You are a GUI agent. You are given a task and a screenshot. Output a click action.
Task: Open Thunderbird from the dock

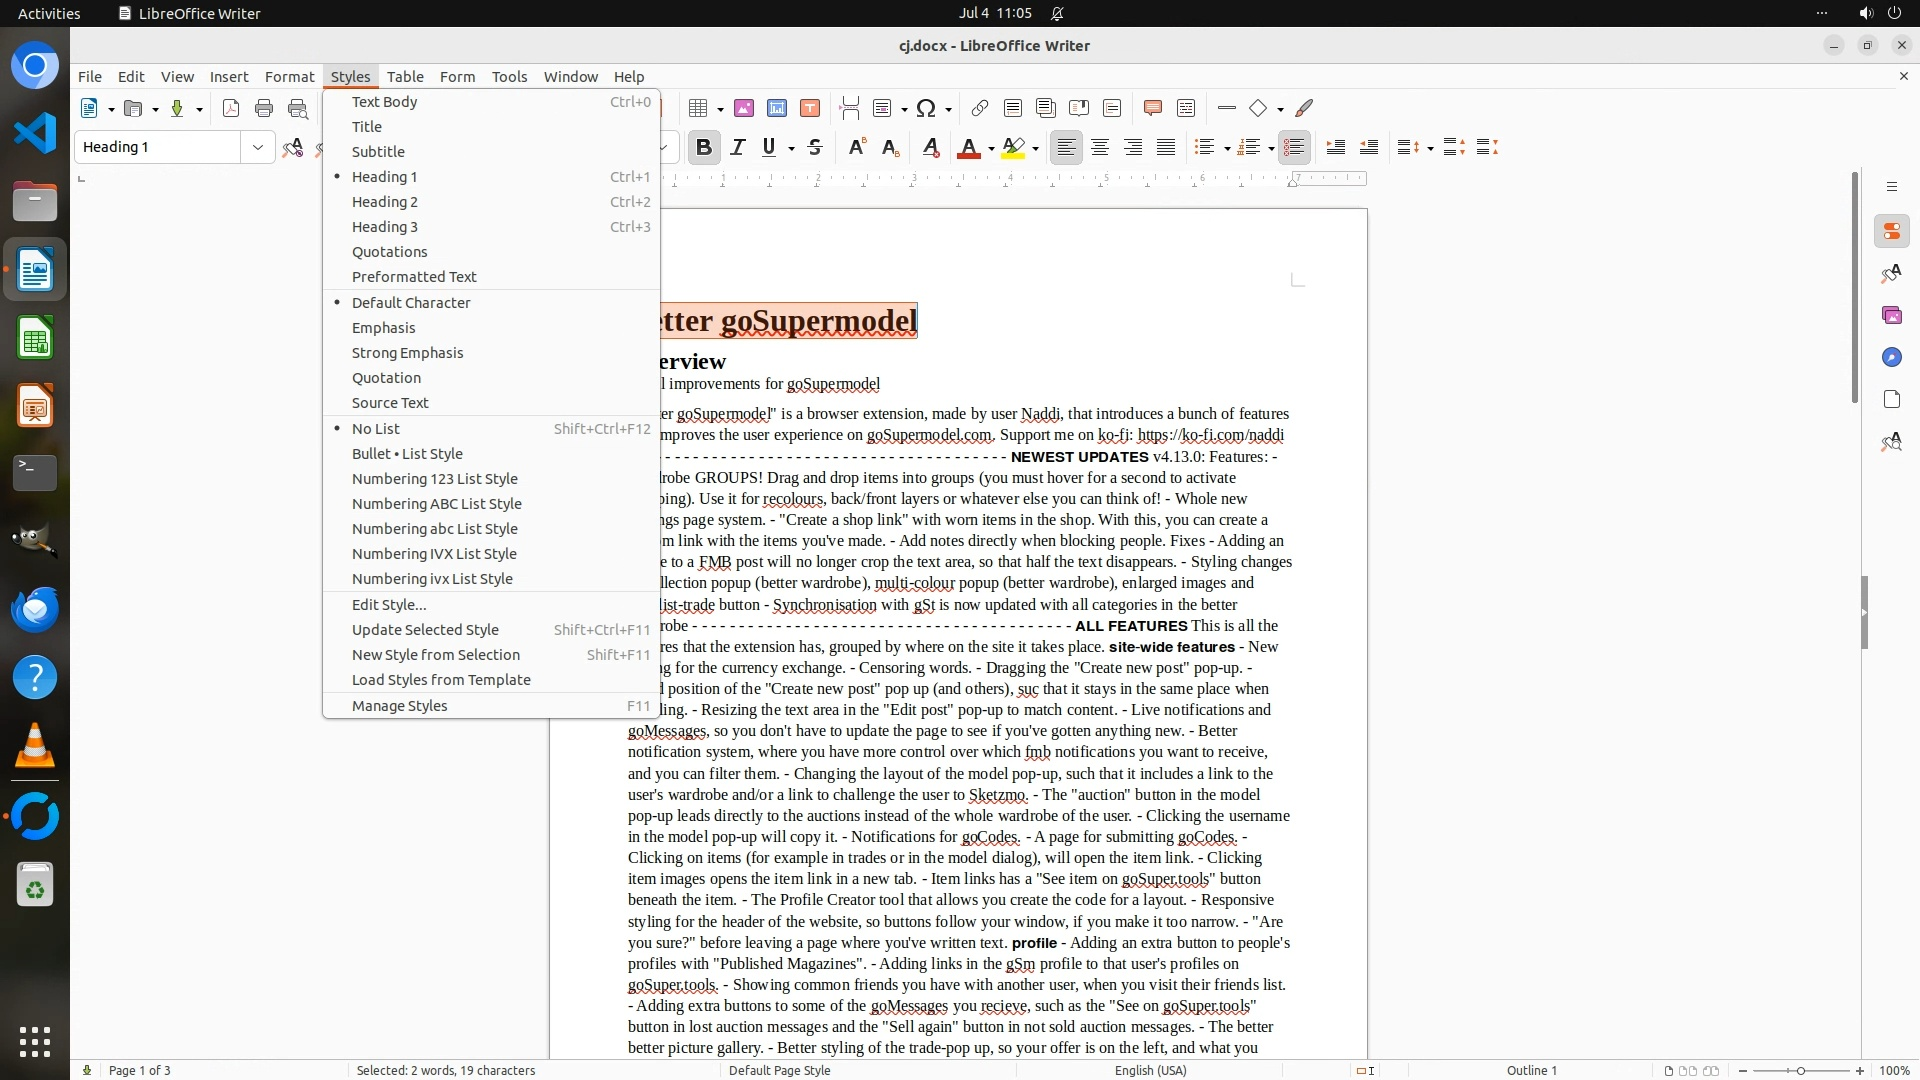(x=35, y=609)
